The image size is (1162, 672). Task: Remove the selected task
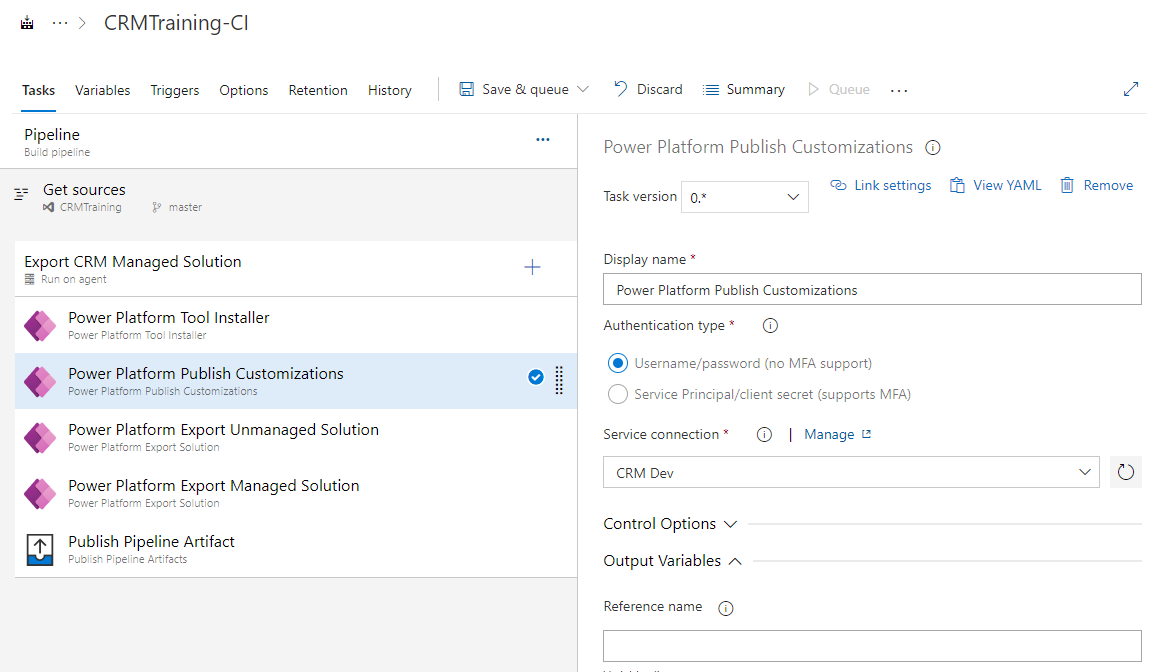tap(1096, 185)
